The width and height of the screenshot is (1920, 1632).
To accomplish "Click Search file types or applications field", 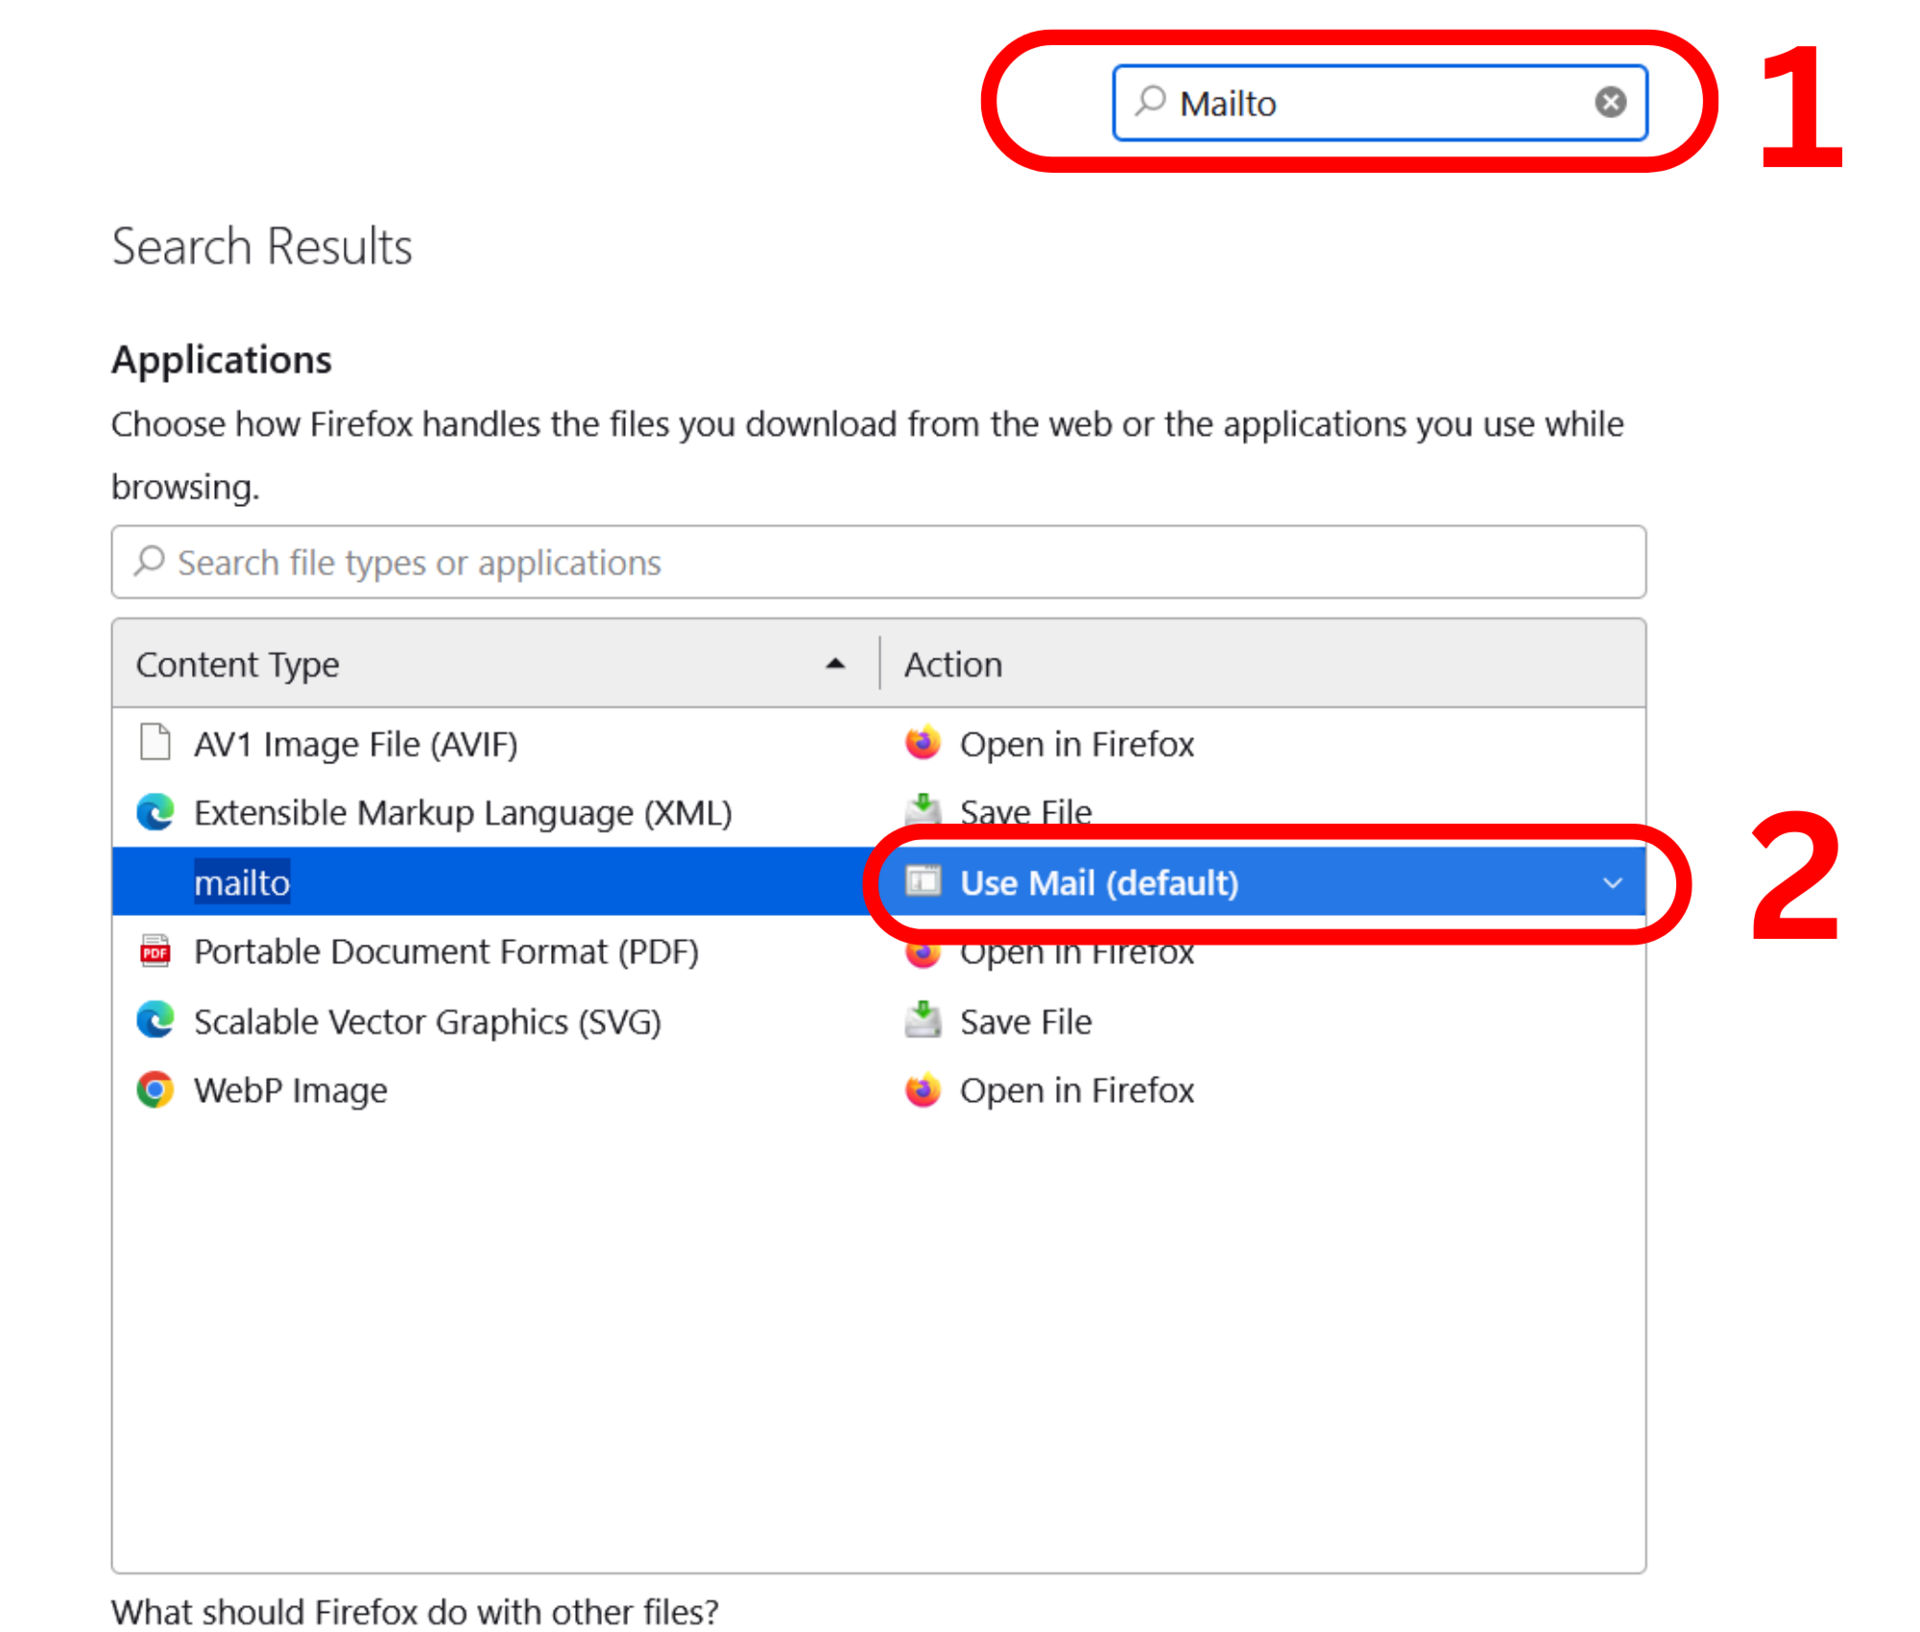I will tap(878, 562).
